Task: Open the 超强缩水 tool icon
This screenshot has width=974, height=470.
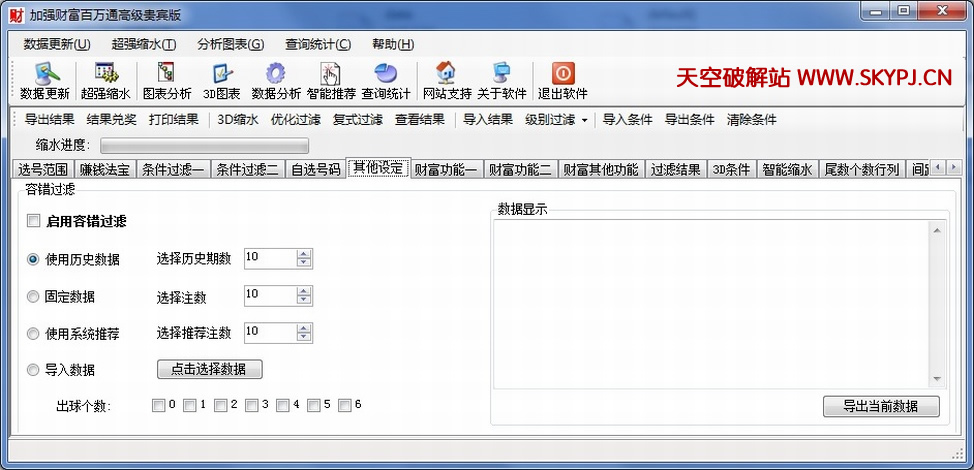Action: (x=106, y=74)
